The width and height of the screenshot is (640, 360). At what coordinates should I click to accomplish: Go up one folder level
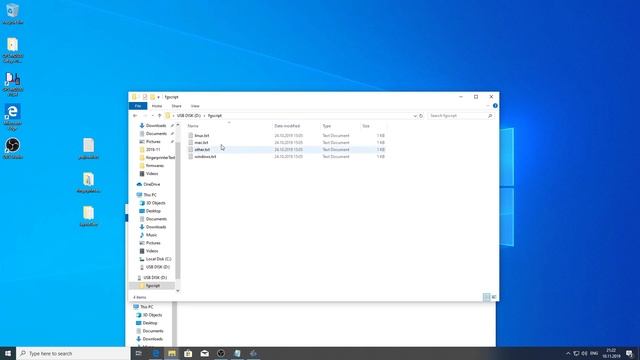160,116
